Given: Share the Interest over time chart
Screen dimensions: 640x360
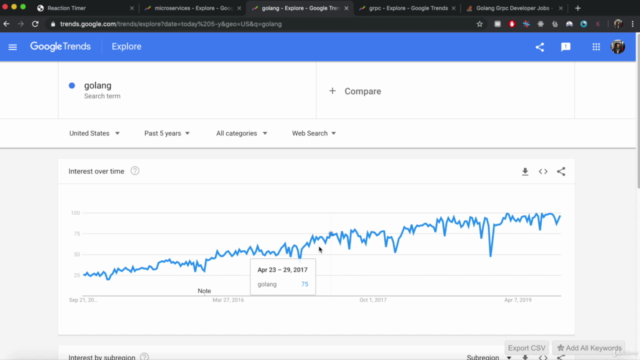Looking at the screenshot, I should [561, 171].
